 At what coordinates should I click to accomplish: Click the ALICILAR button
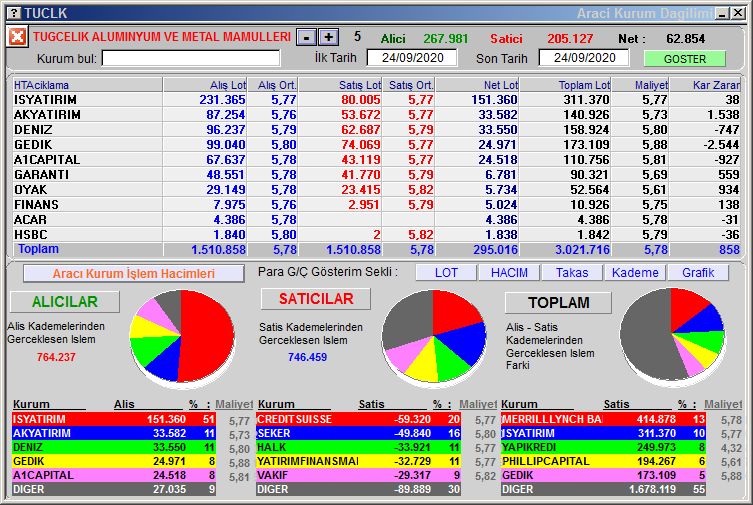click(x=65, y=302)
